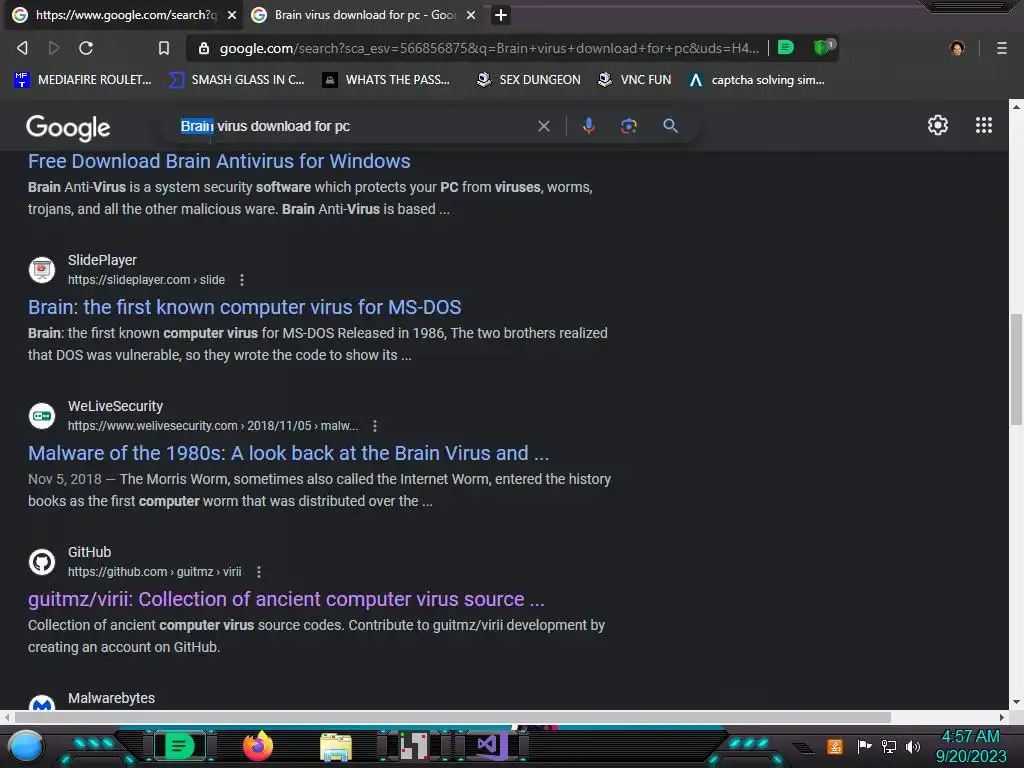Open Free Download Brain Antivirus for Windows result
1024x768 pixels.
tap(219, 161)
